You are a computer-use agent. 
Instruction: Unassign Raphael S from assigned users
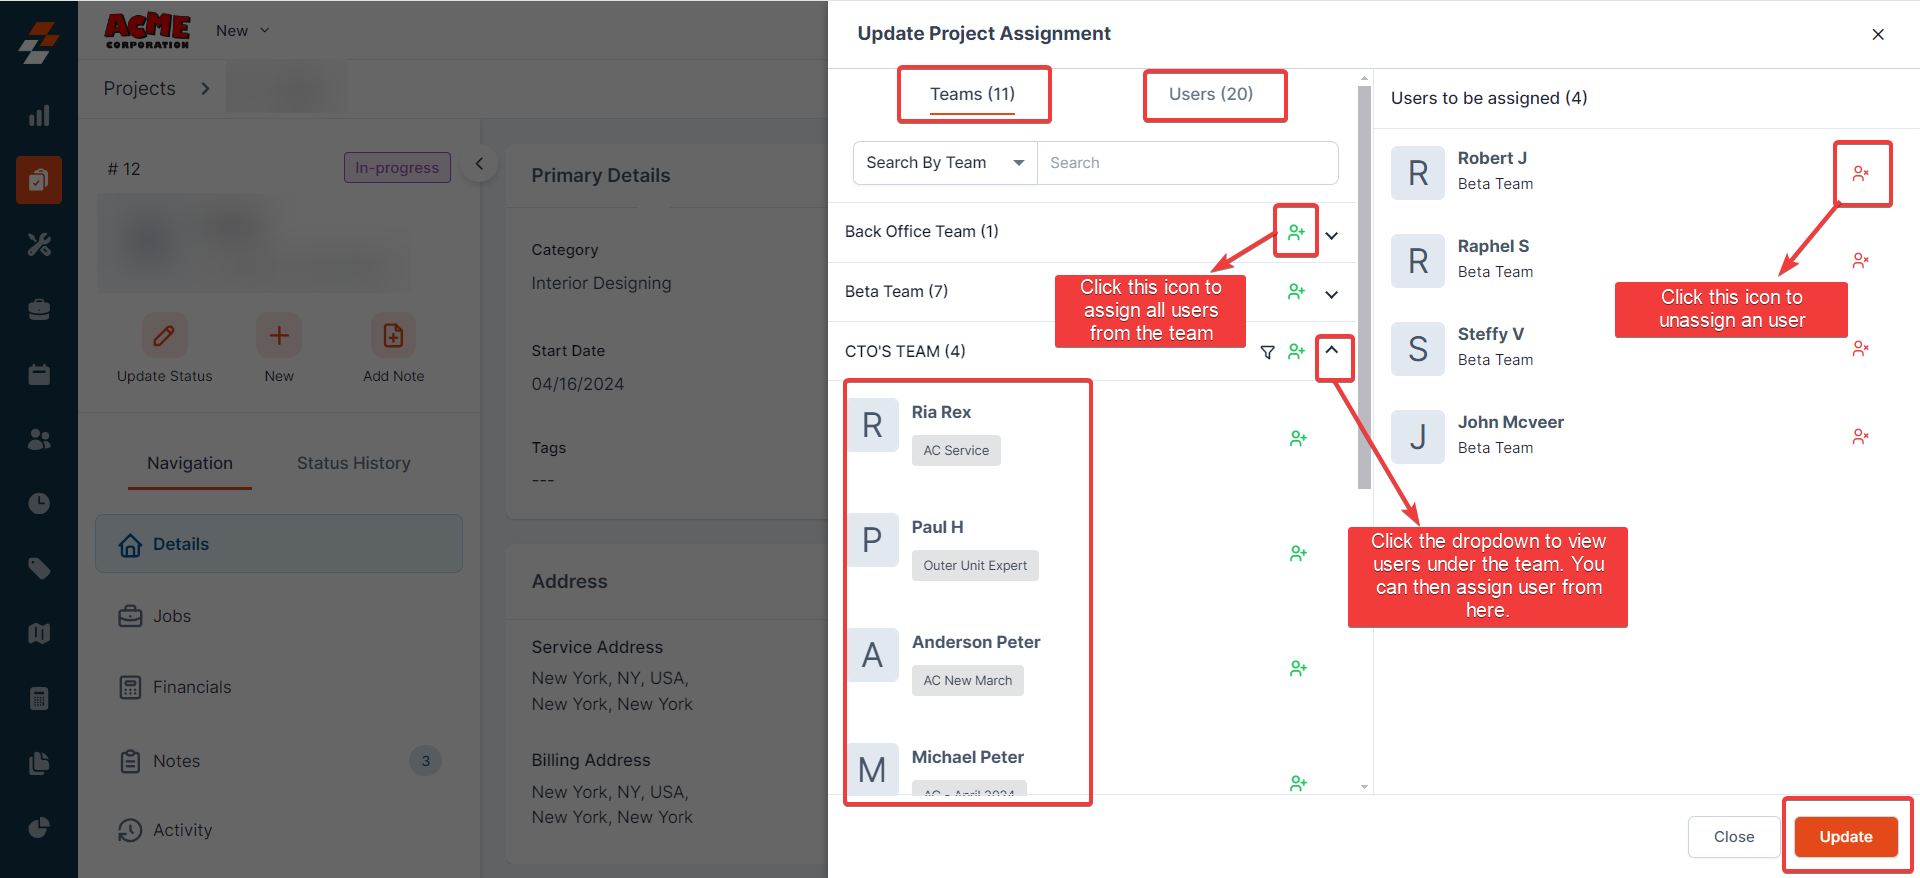[1860, 260]
